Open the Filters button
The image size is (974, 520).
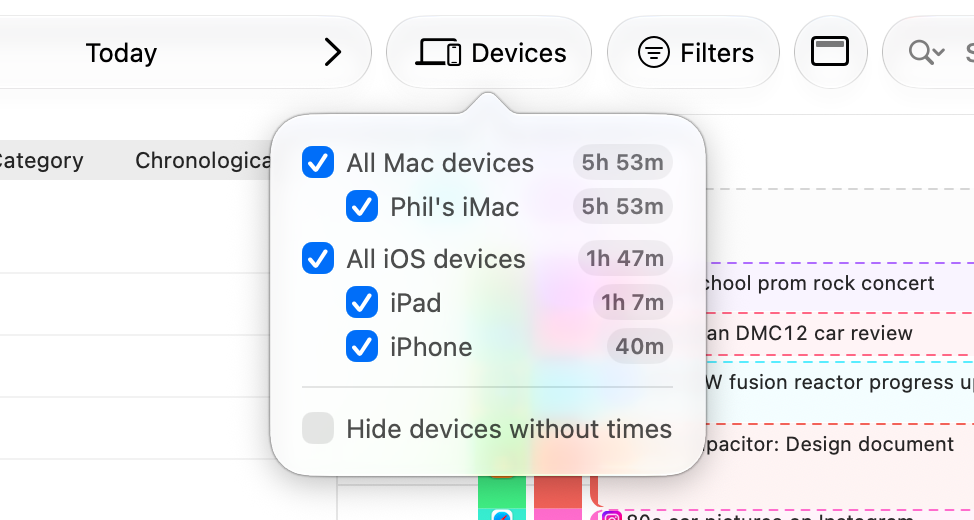pyautogui.click(x=693, y=52)
